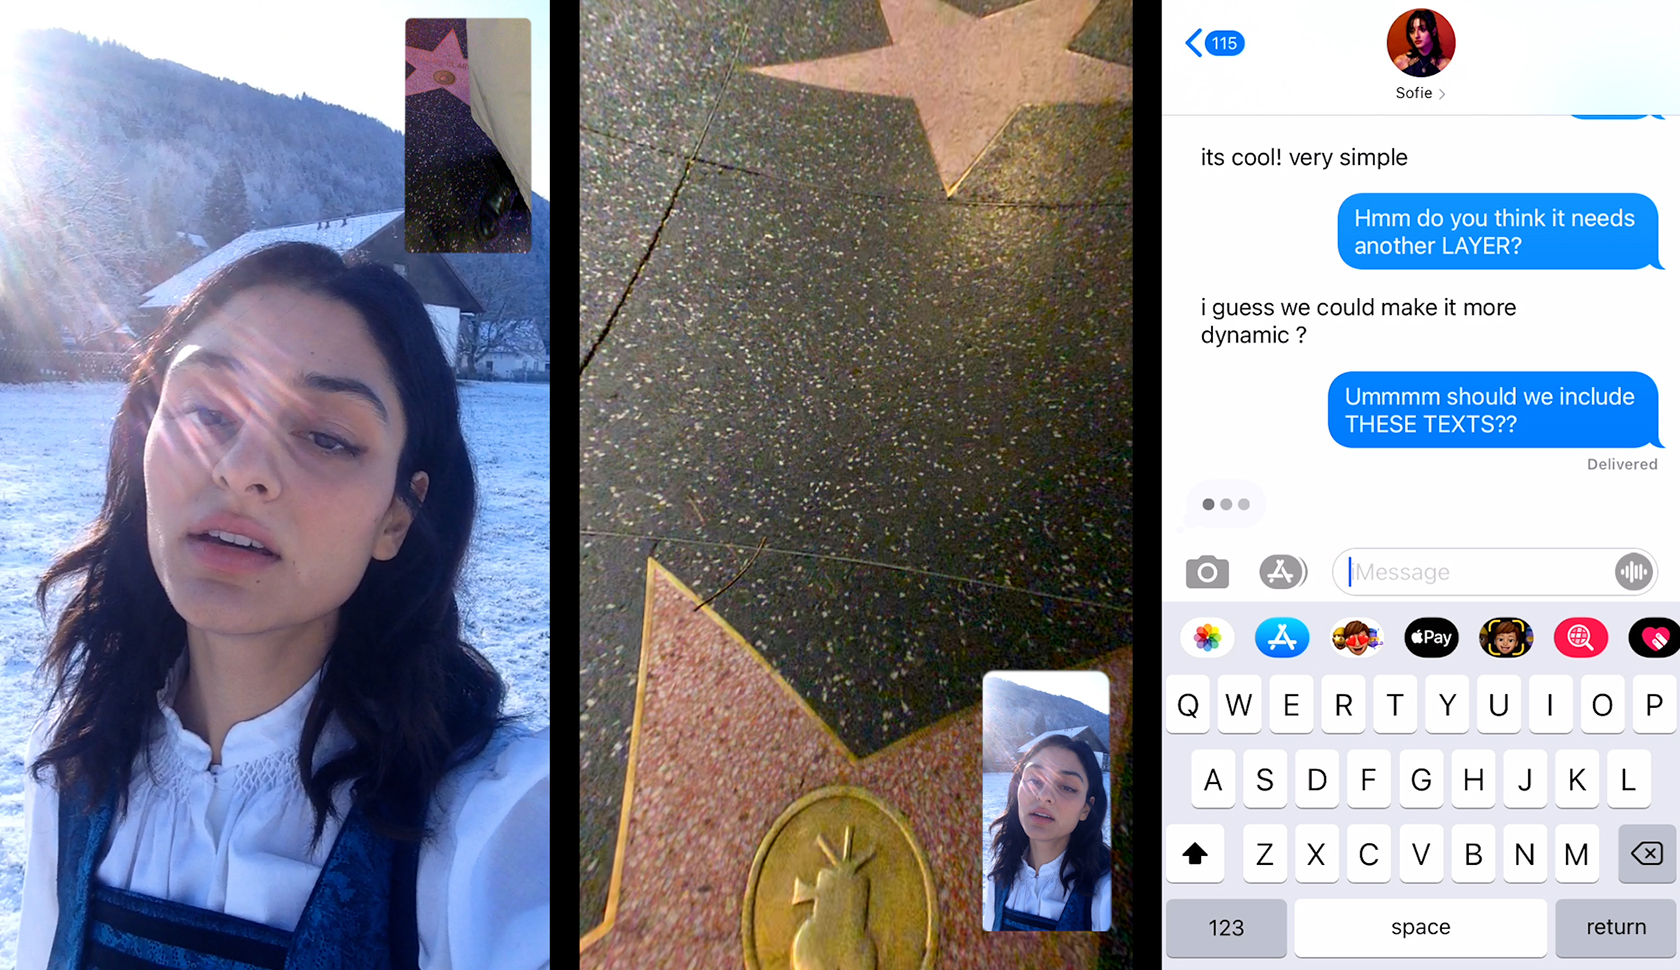Tap the P key

point(1654,705)
